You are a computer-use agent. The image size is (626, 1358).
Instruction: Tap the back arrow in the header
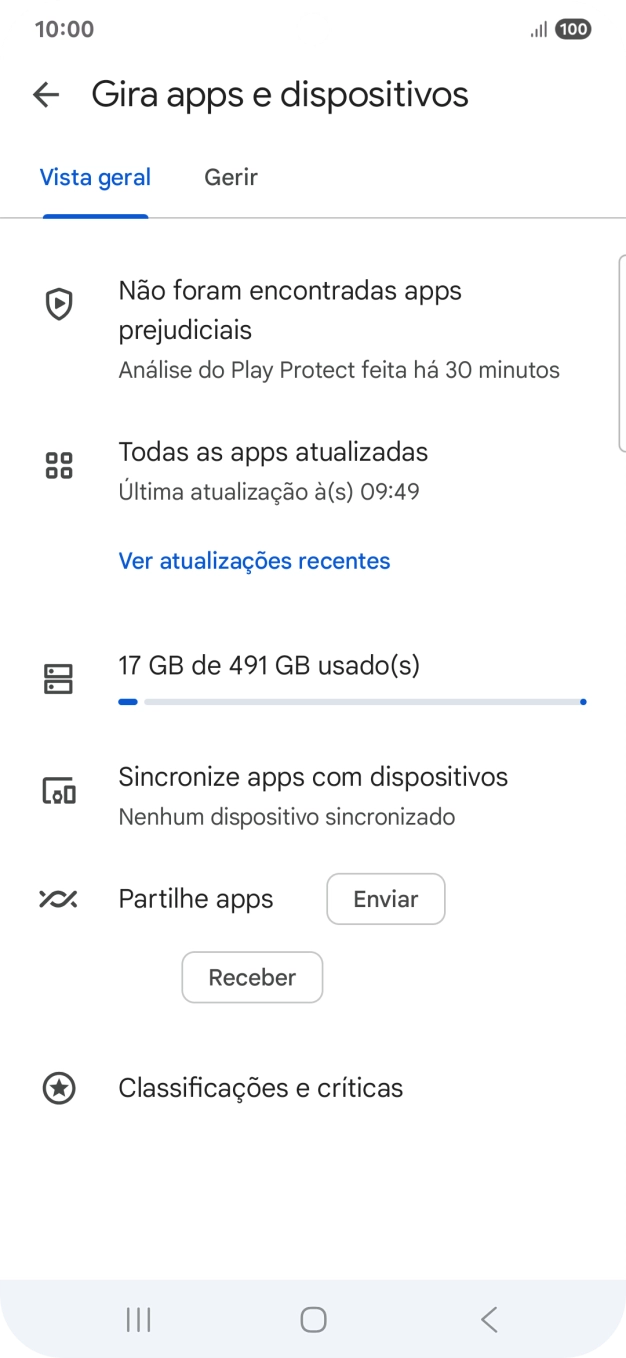tap(46, 95)
